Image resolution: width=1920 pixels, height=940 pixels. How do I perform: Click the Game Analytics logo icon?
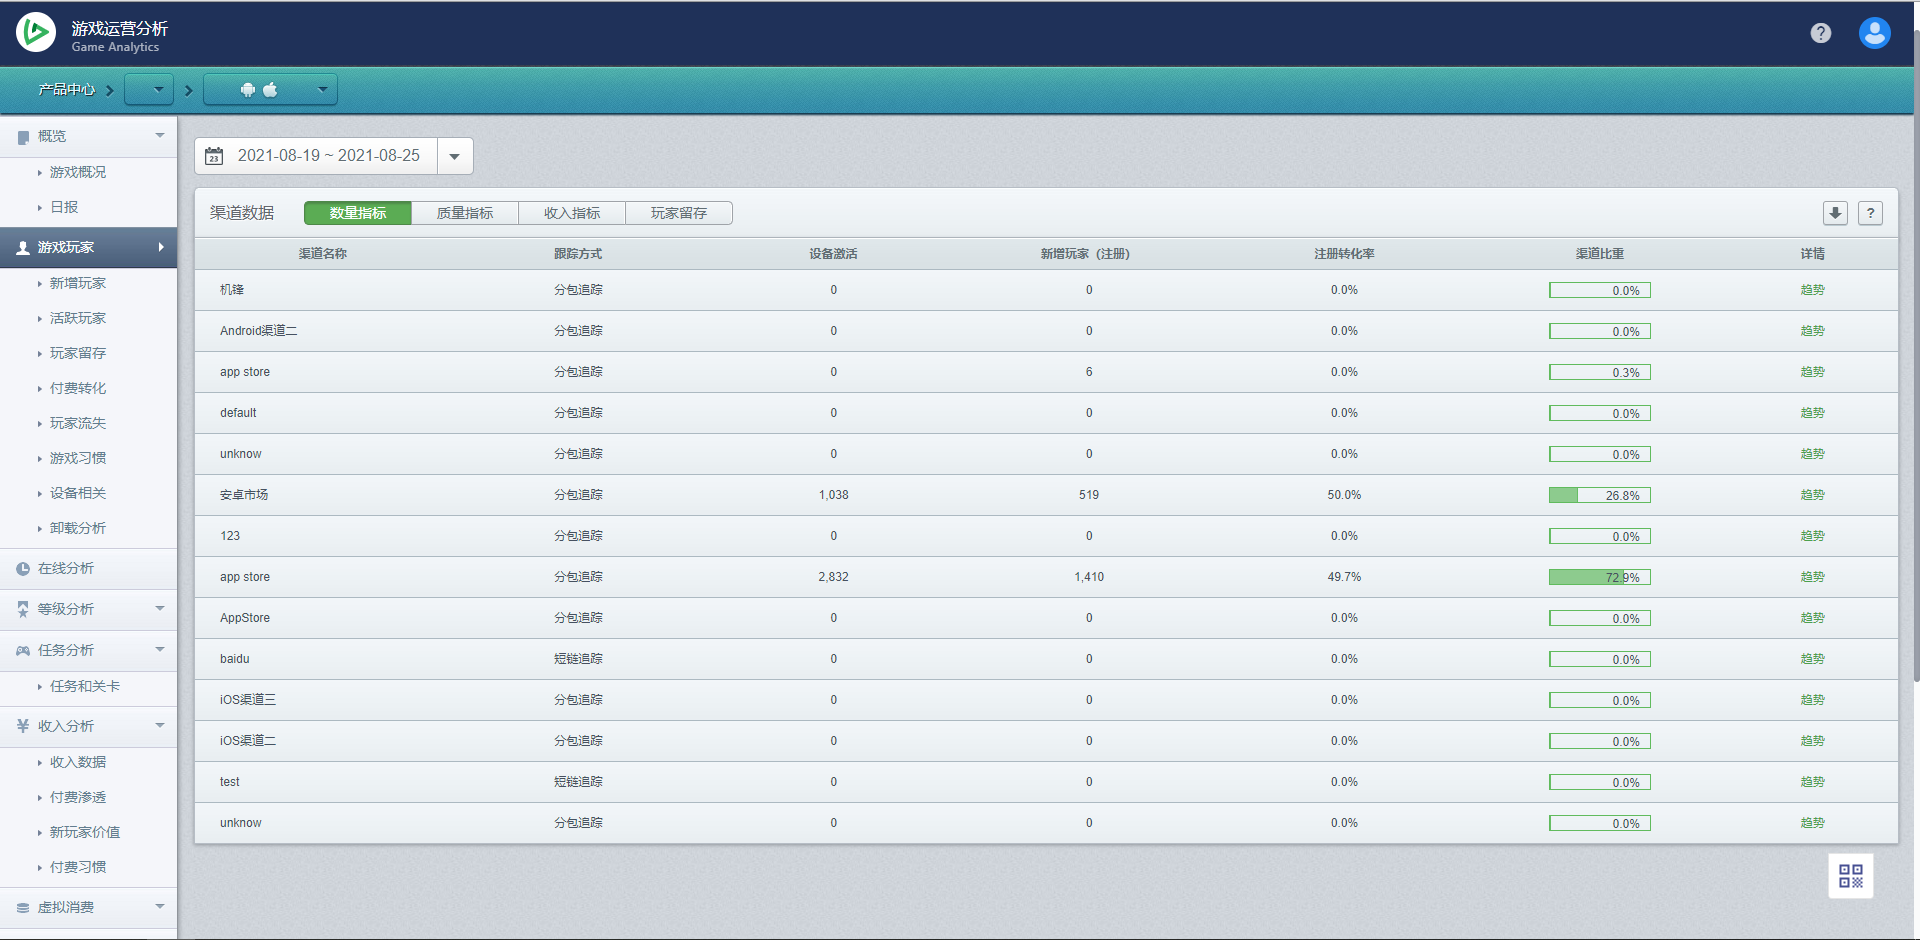(x=36, y=33)
